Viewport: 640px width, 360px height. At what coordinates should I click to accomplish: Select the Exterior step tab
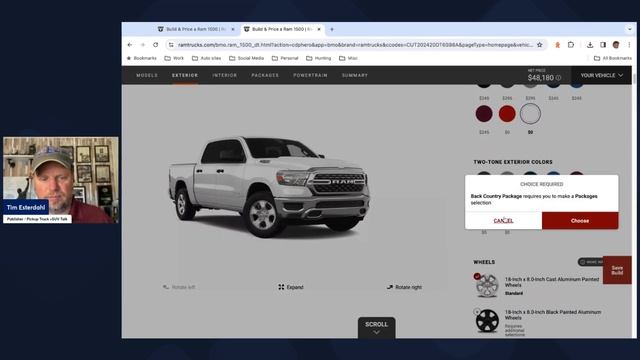coord(185,76)
